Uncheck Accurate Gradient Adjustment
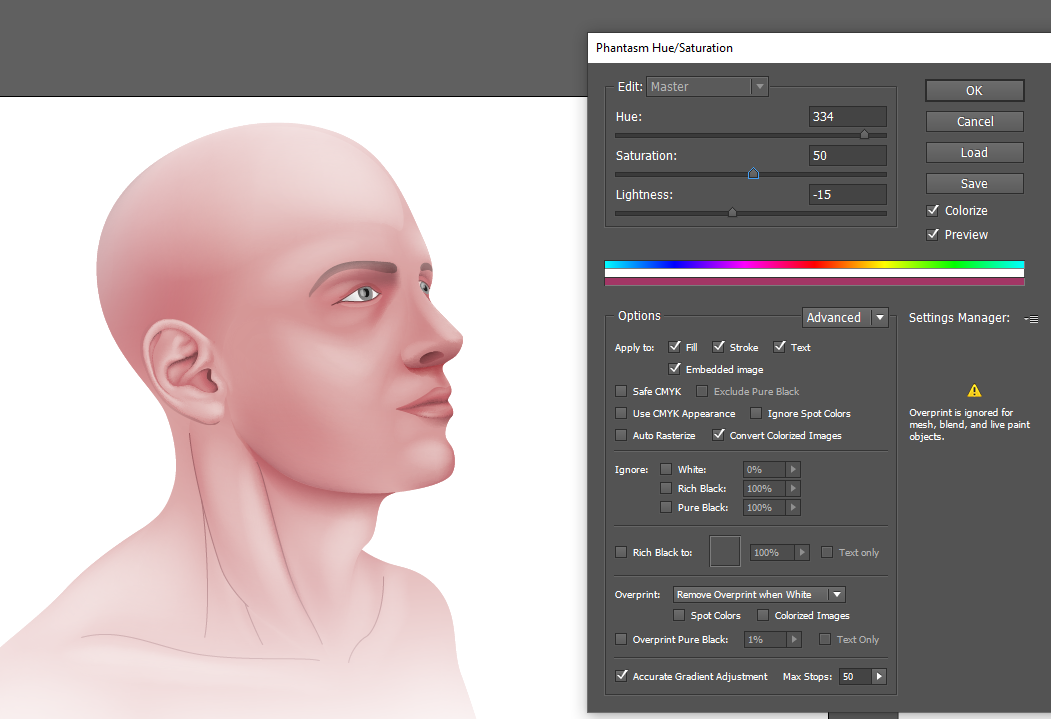 point(621,677)
